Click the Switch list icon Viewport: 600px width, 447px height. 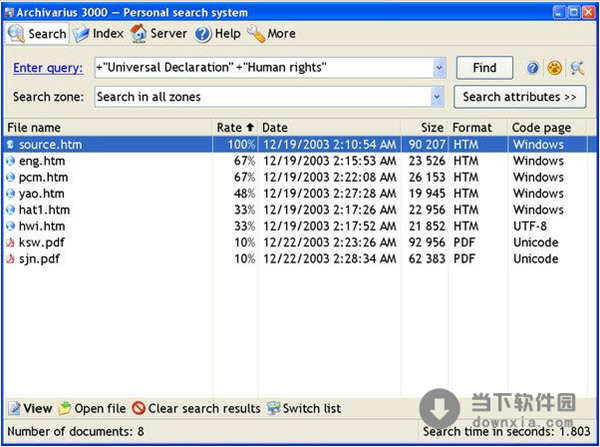(273, 408)
